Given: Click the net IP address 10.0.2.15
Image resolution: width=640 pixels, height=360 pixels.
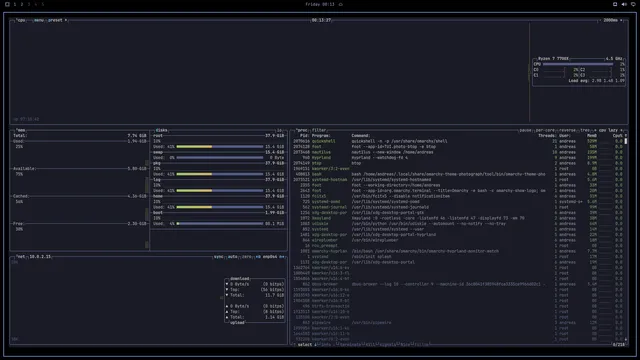Looking at the screenshot, I should click(x=40, y=257).
